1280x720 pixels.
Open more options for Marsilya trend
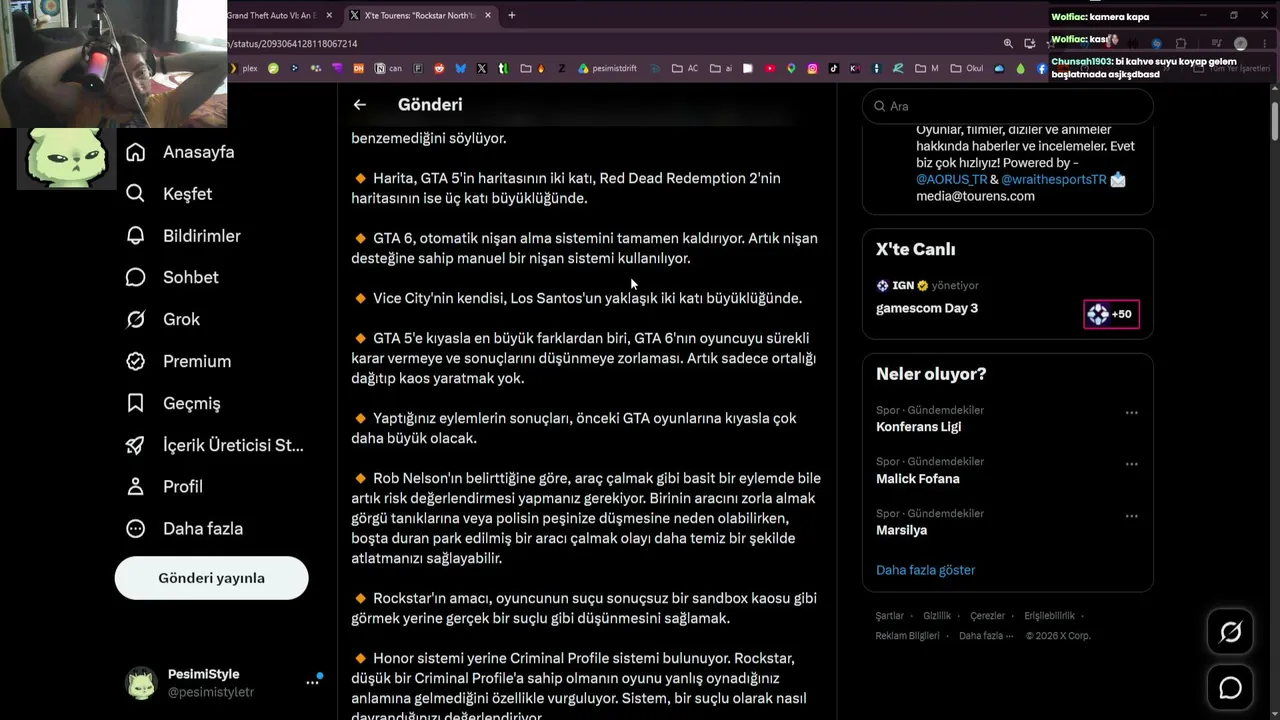[x=1131, y=516]
